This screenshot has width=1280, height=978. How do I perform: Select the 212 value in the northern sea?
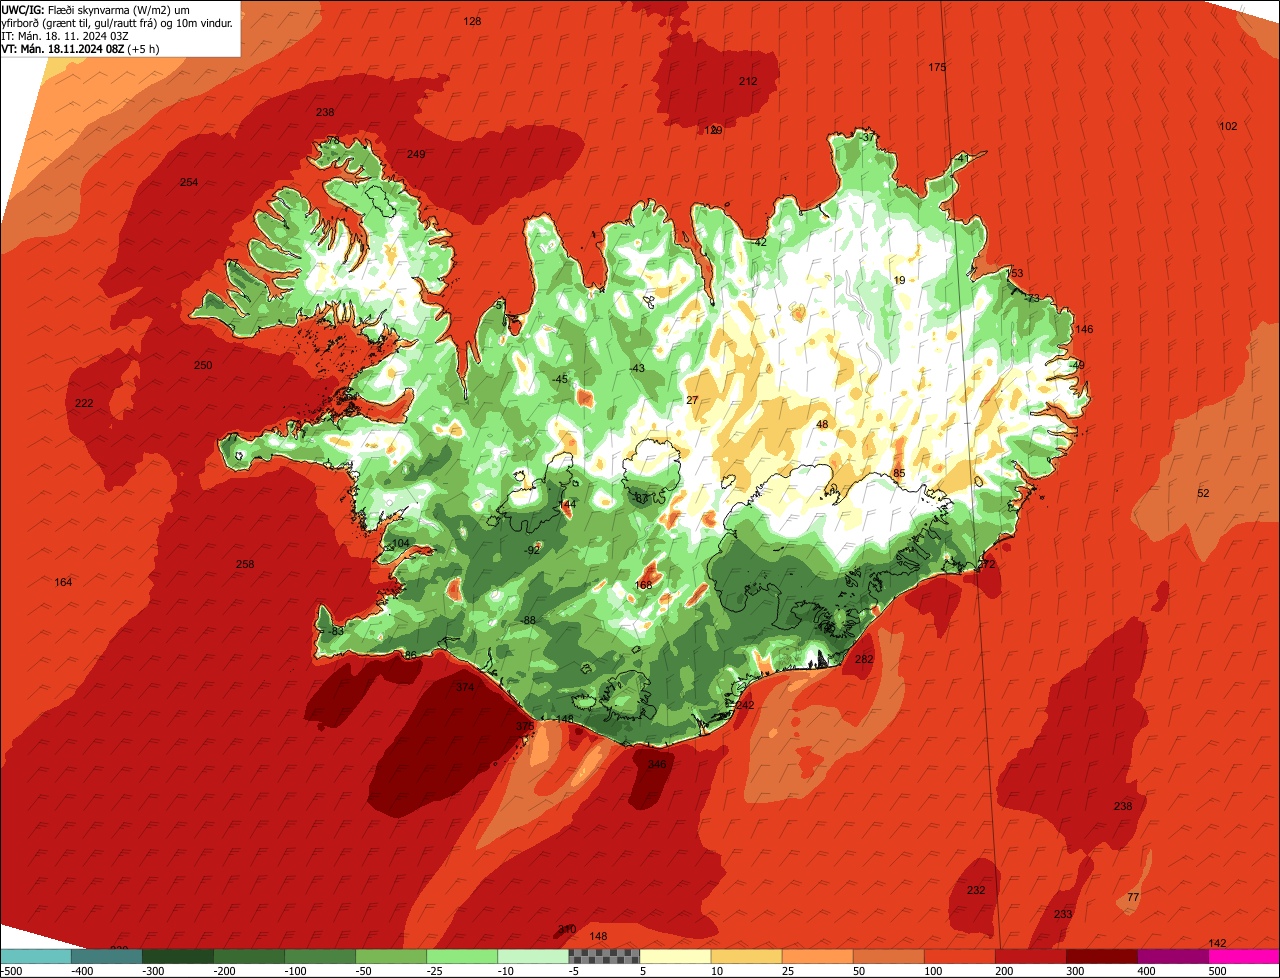tap(748, 81)
